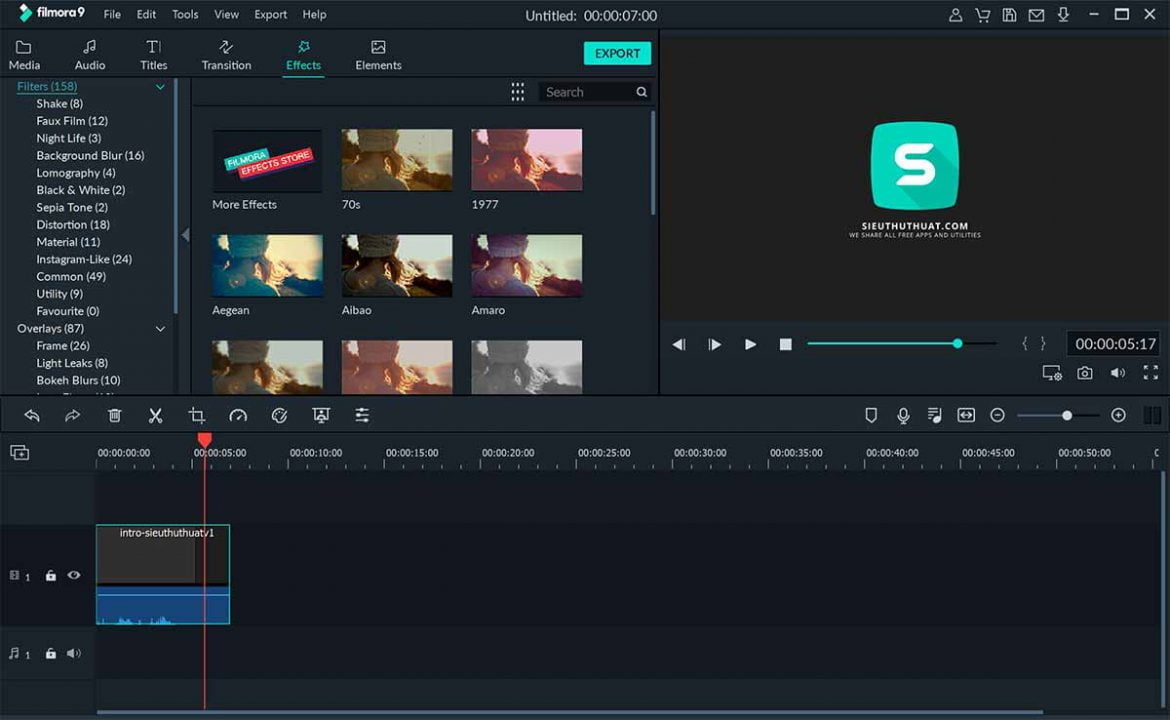Open the Export menu
This screenshot has width=1170, height=720.
[x=270, y=14]
